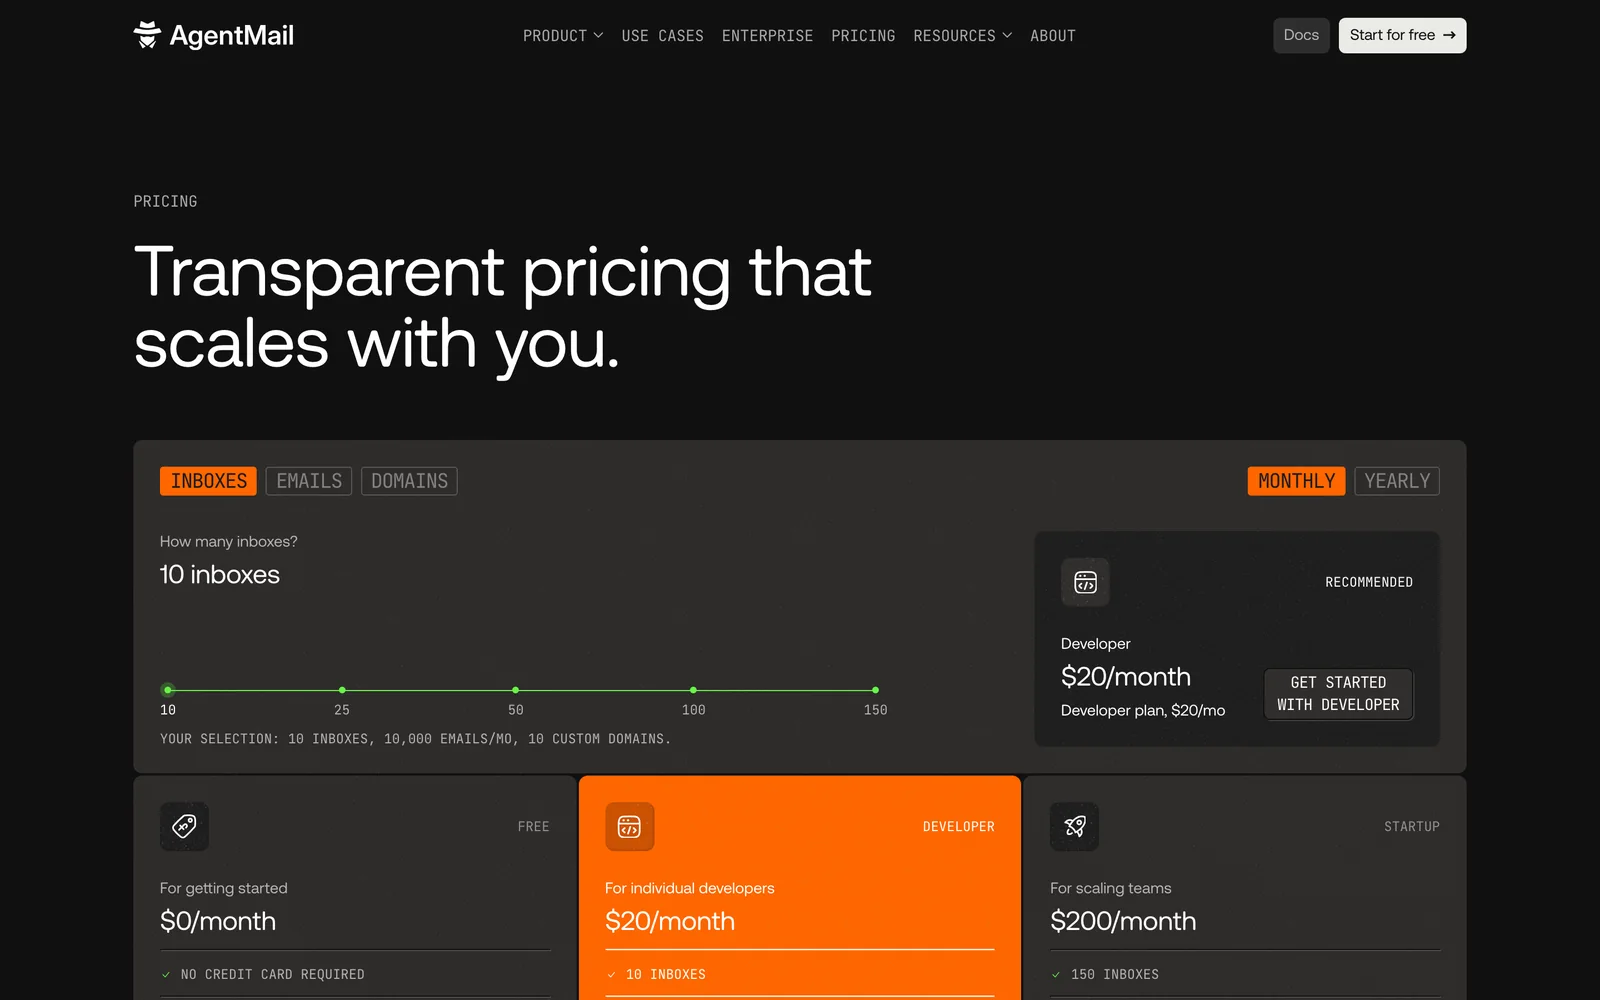Switch to the Emails tab

pyautogui.click(x=309, y=481)
